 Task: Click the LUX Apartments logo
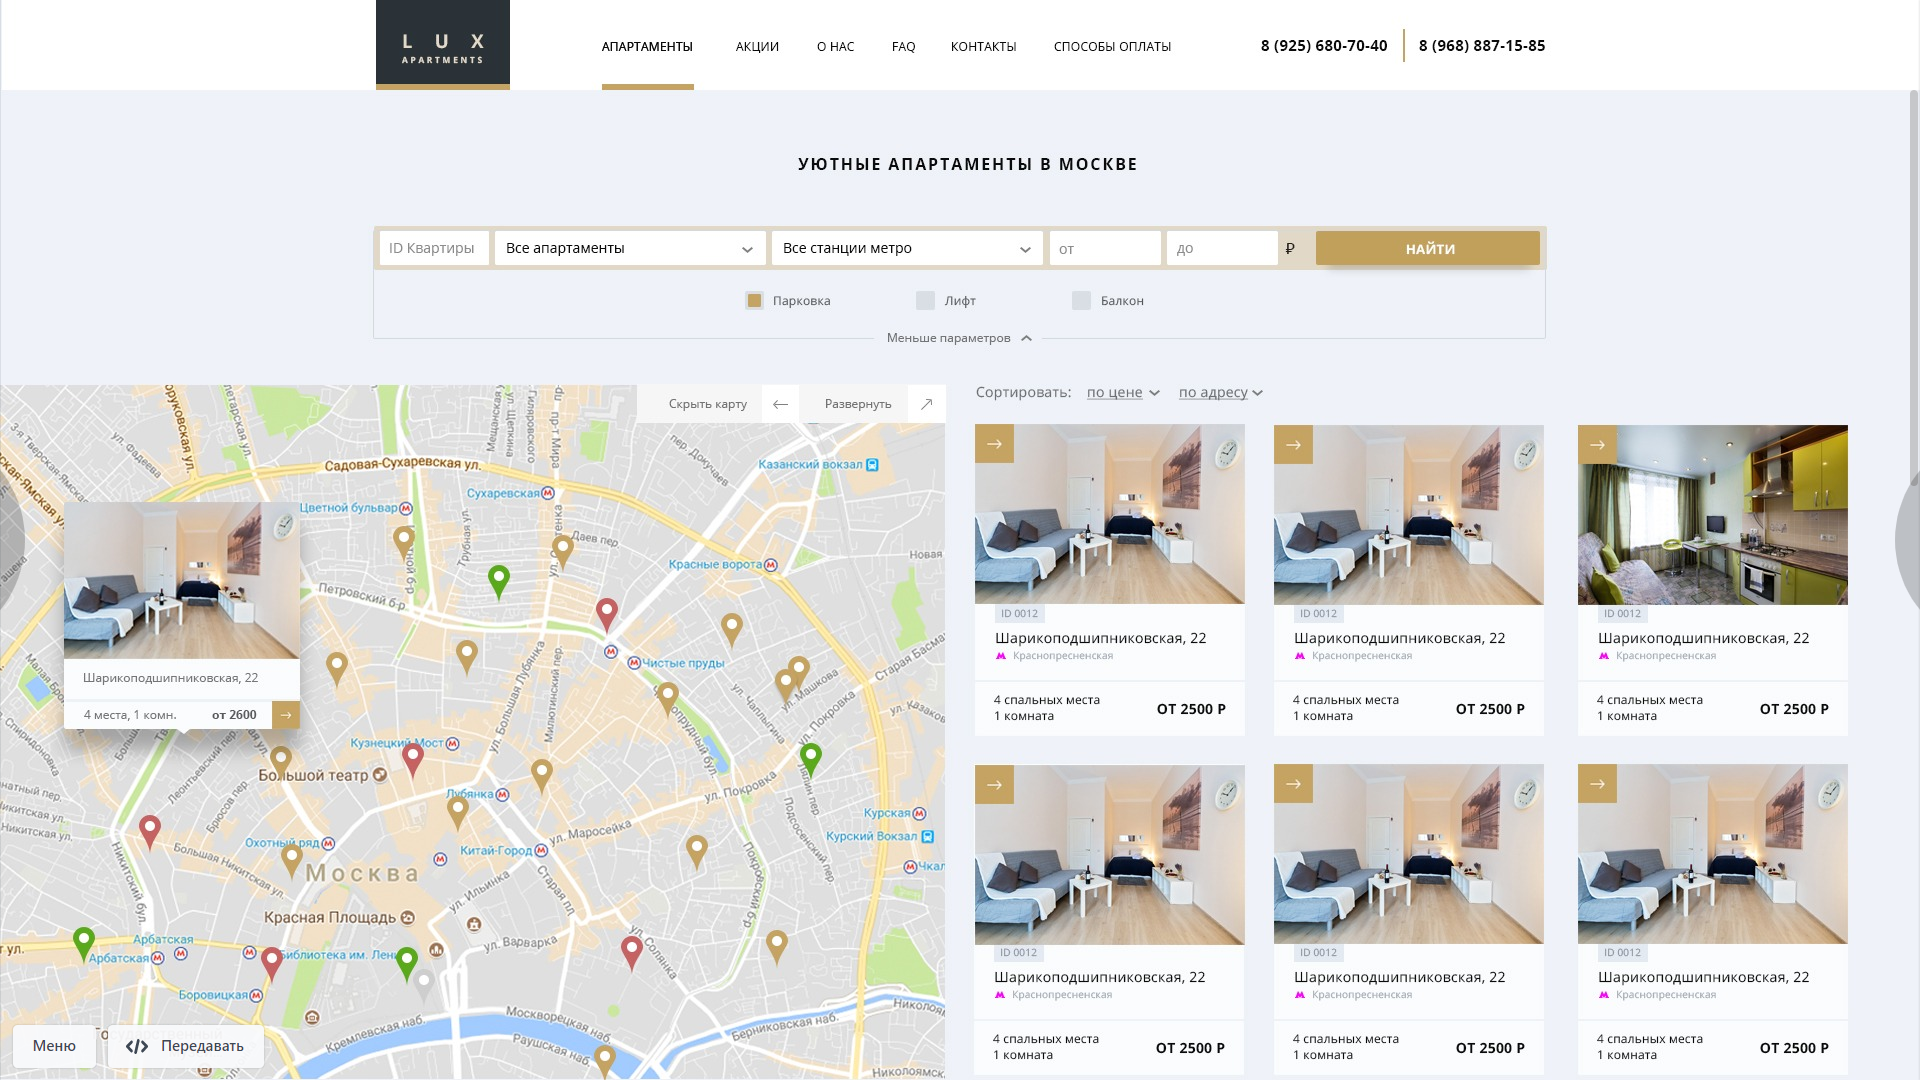pos(442,45)
